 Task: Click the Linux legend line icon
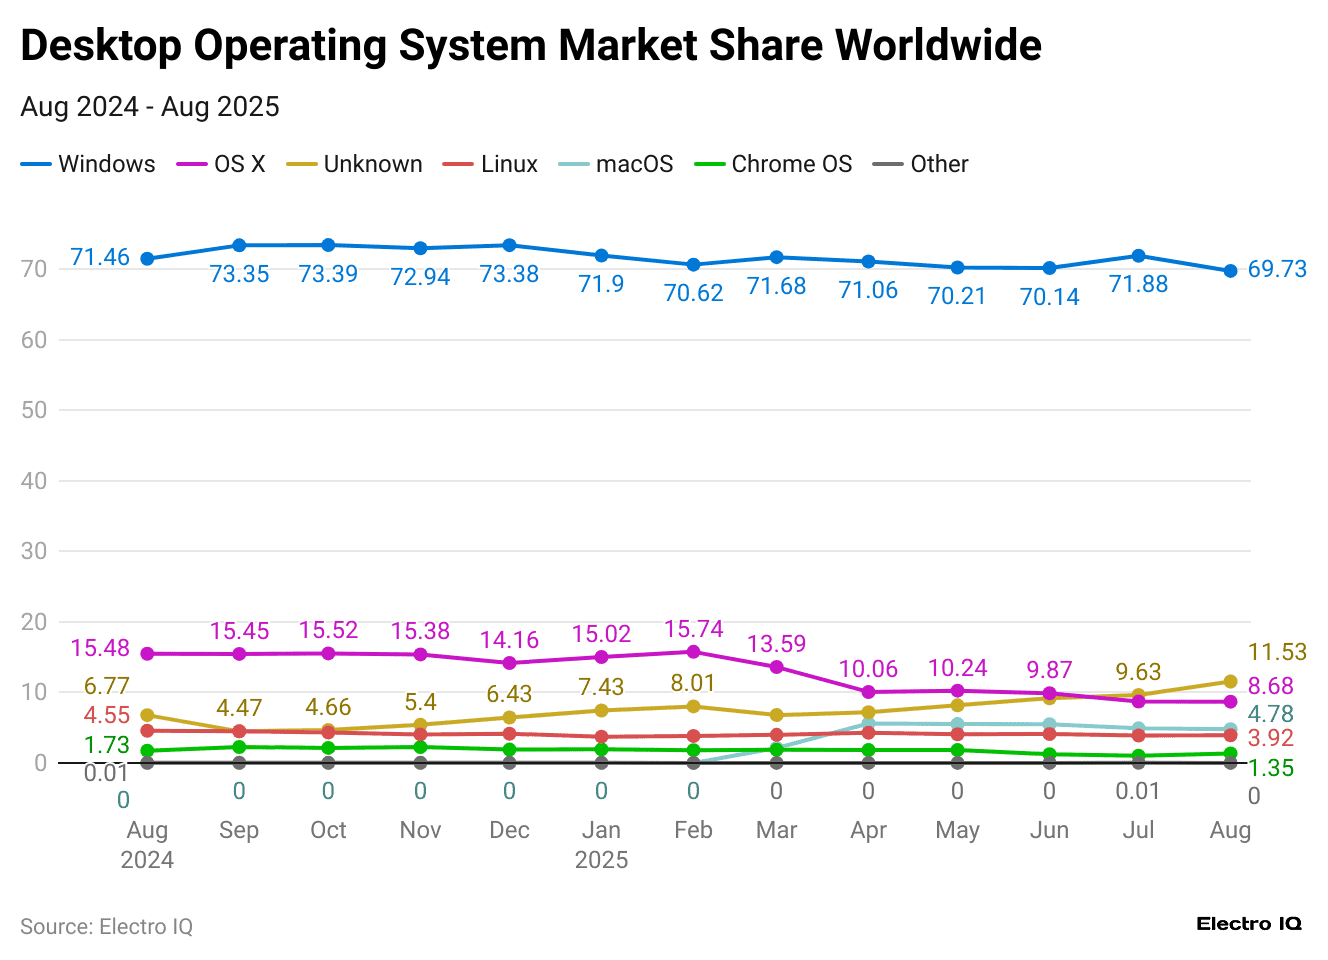click(x=457, y=163)
